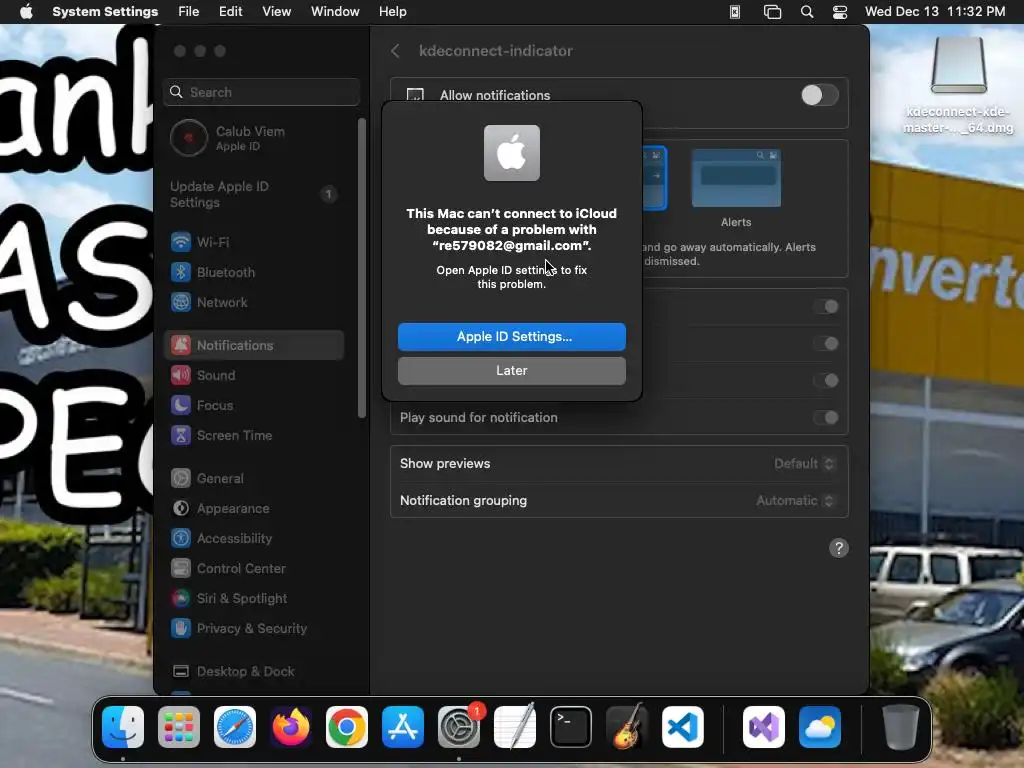
Task: Open Trash from the Dock
Action: click(901, 727)
